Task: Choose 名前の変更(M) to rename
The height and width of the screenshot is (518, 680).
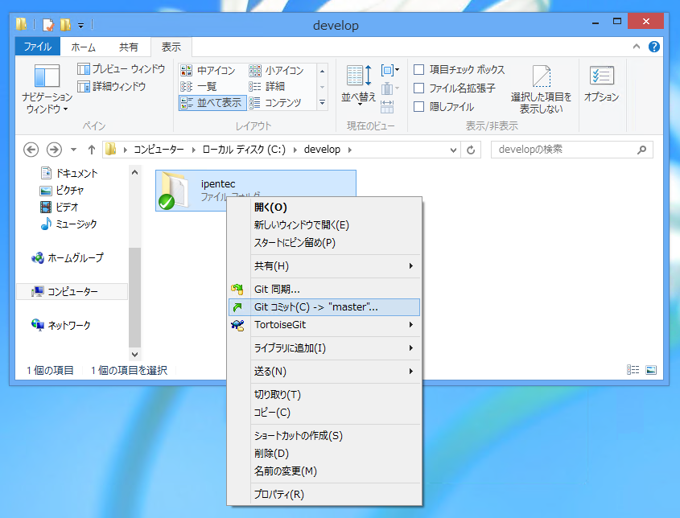Action: pos(324,471)
